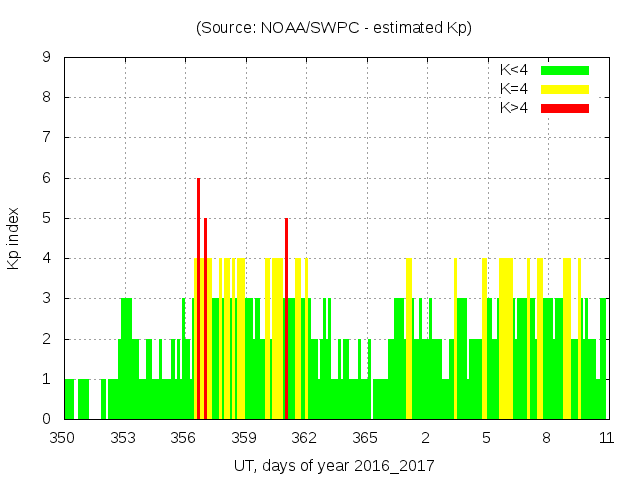Click the 6 label on the y-axis
Screen dimensions: 640x480
pyautogui.click(x=47, y=178)
